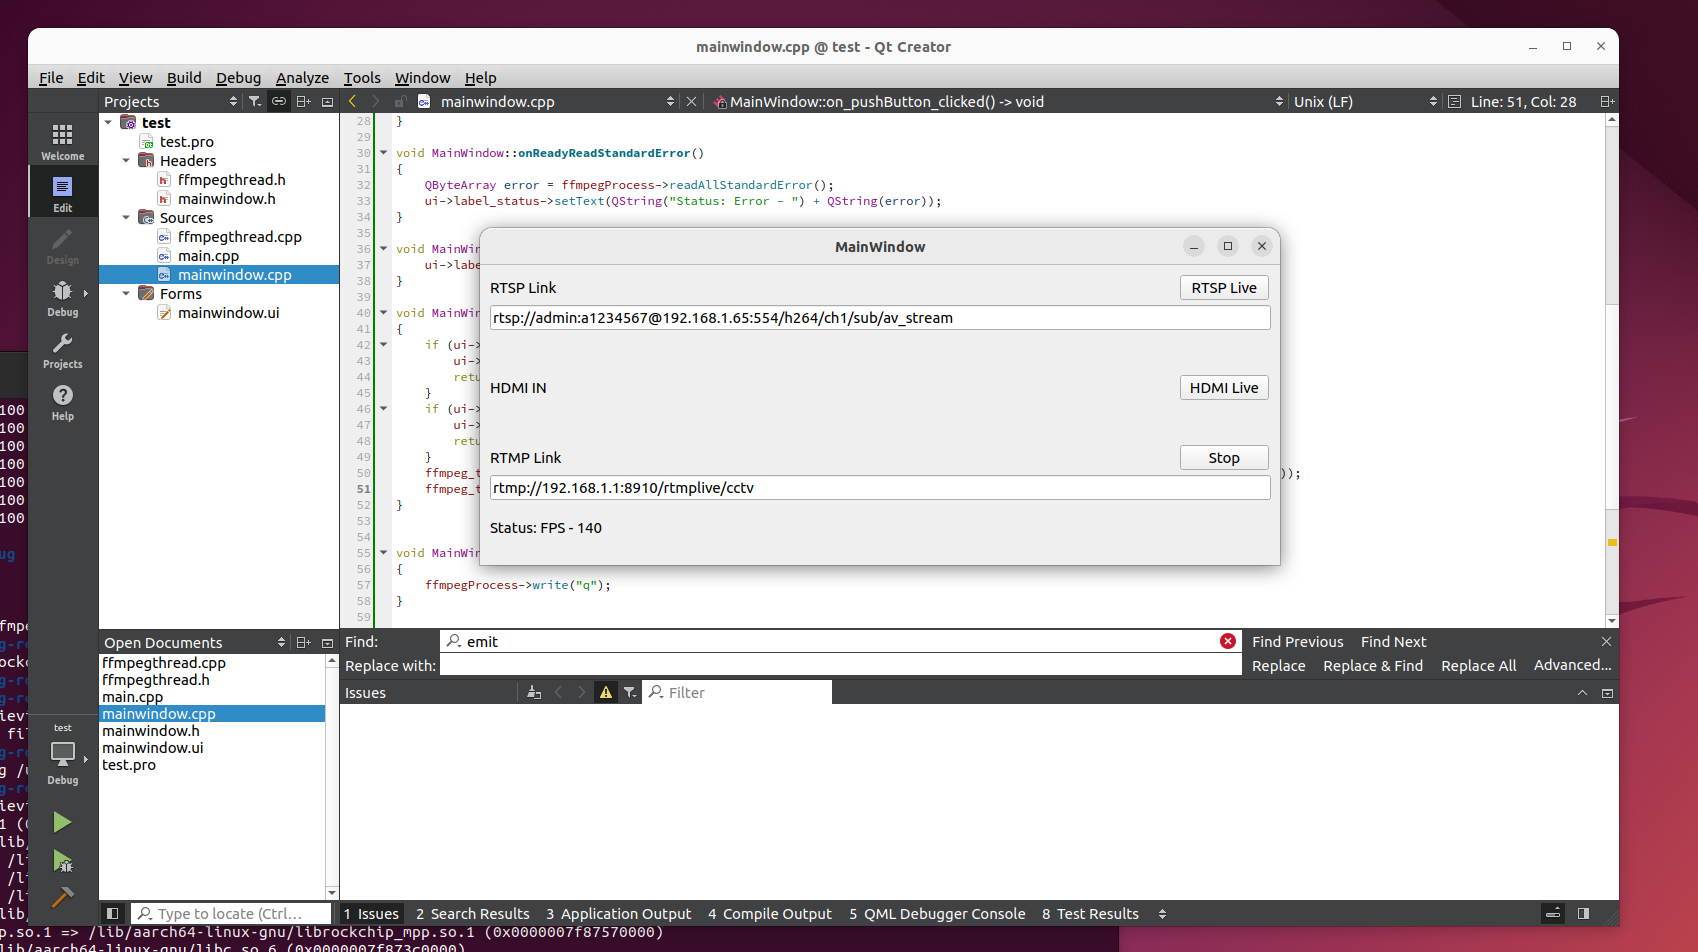Split the editor view
Screen dimensions: 1698x952
pyautogui.click(x=1607, y=101)
